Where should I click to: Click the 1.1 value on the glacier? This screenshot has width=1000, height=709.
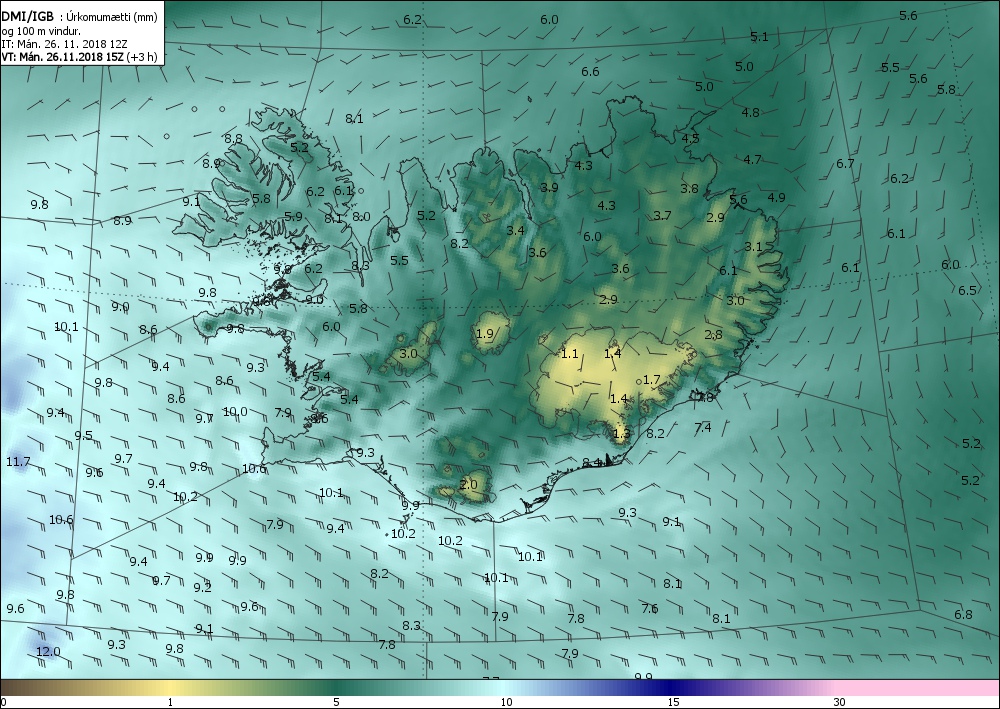[570, 353]
